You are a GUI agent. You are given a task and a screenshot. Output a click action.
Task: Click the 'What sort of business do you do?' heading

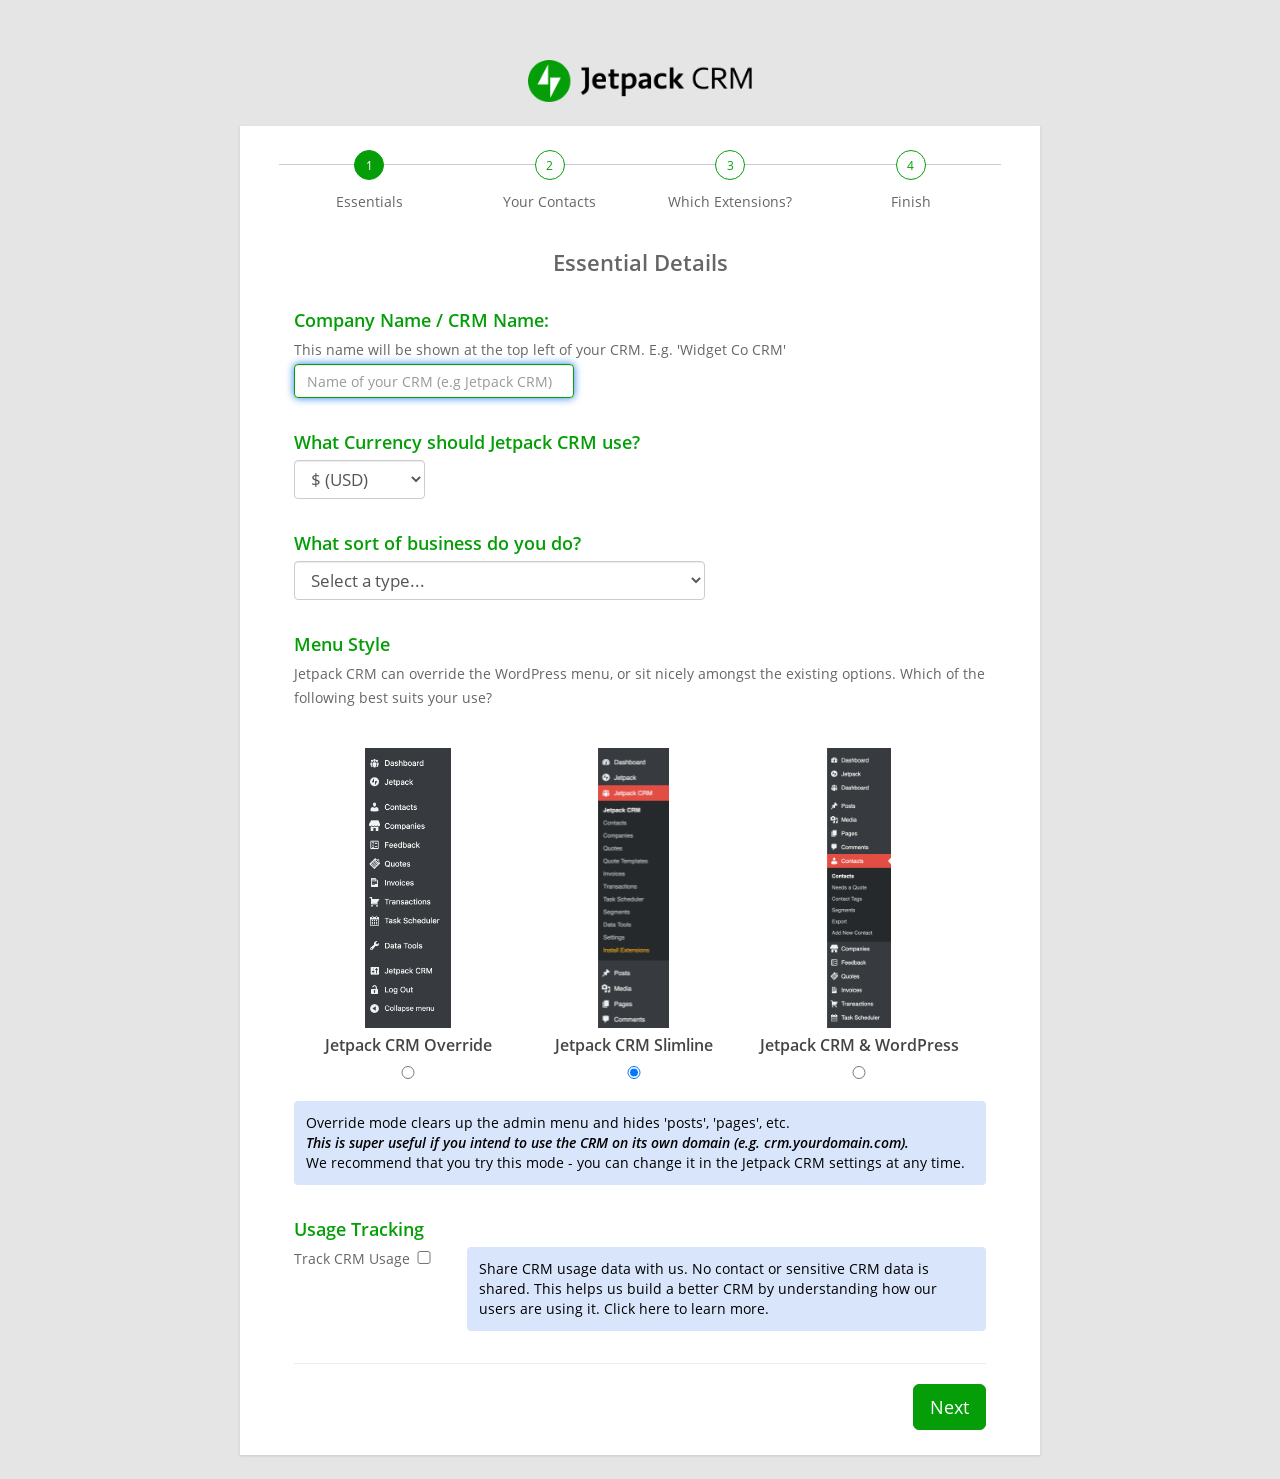pyautogui.click(x=437, y=544)
